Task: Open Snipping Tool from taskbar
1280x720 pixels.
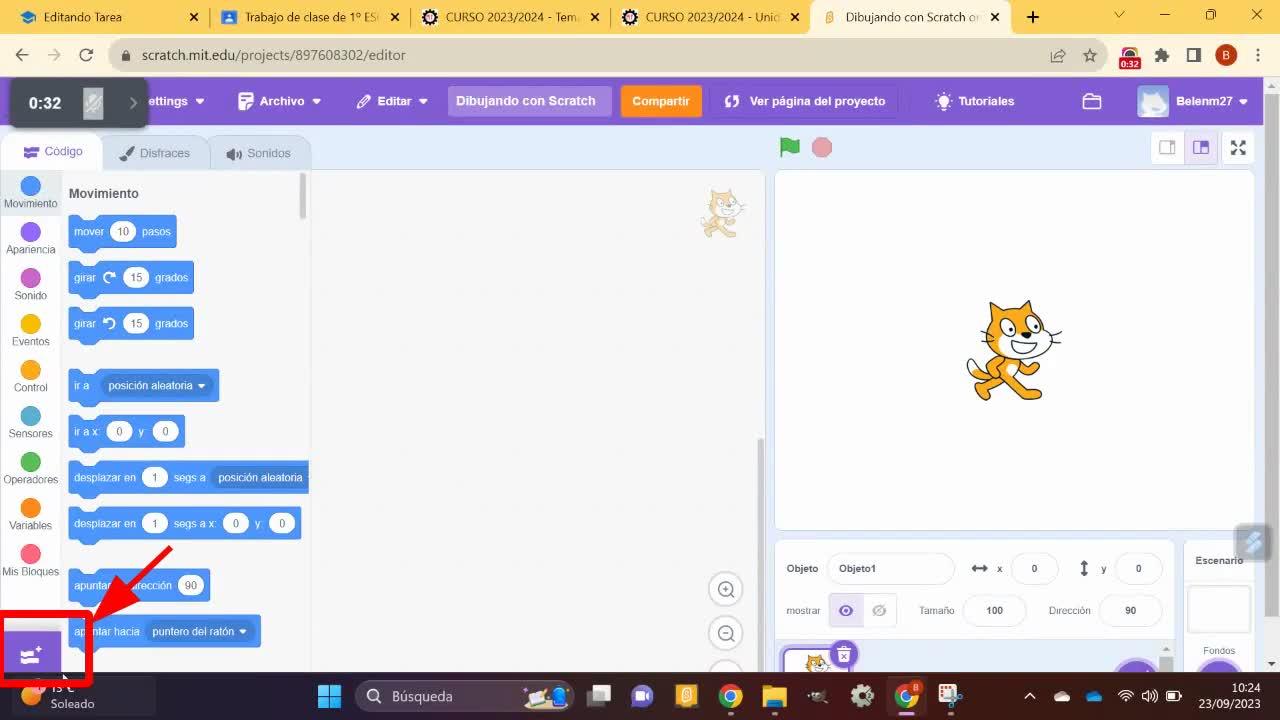Action: click(949, 696)
